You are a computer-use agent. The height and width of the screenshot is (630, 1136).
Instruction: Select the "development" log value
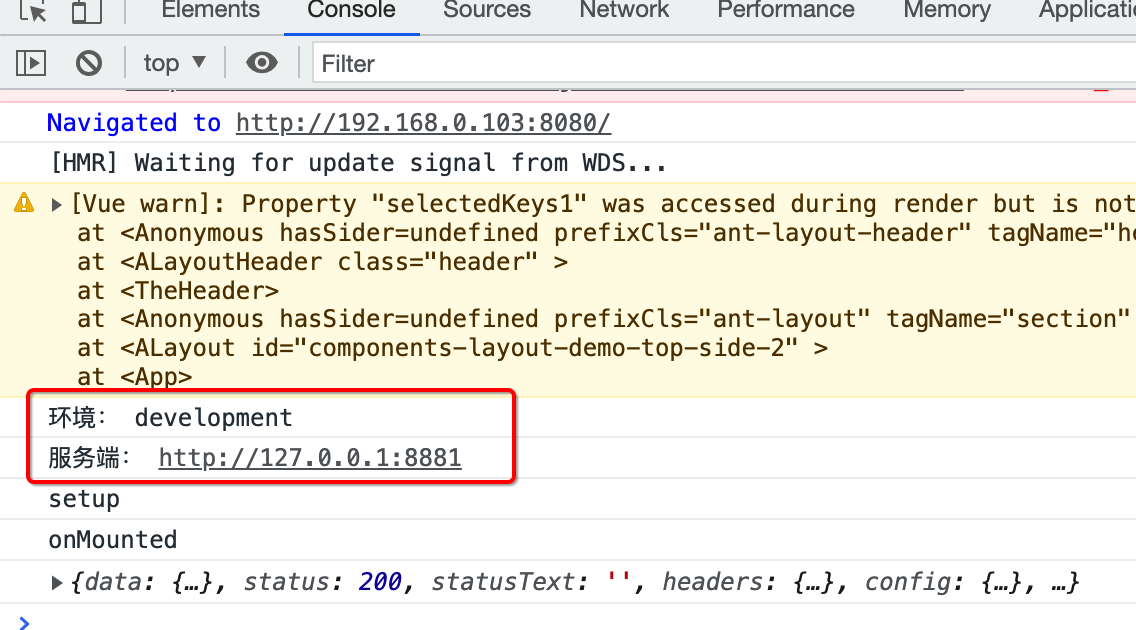pyautogui.click(x=213, y=418)
